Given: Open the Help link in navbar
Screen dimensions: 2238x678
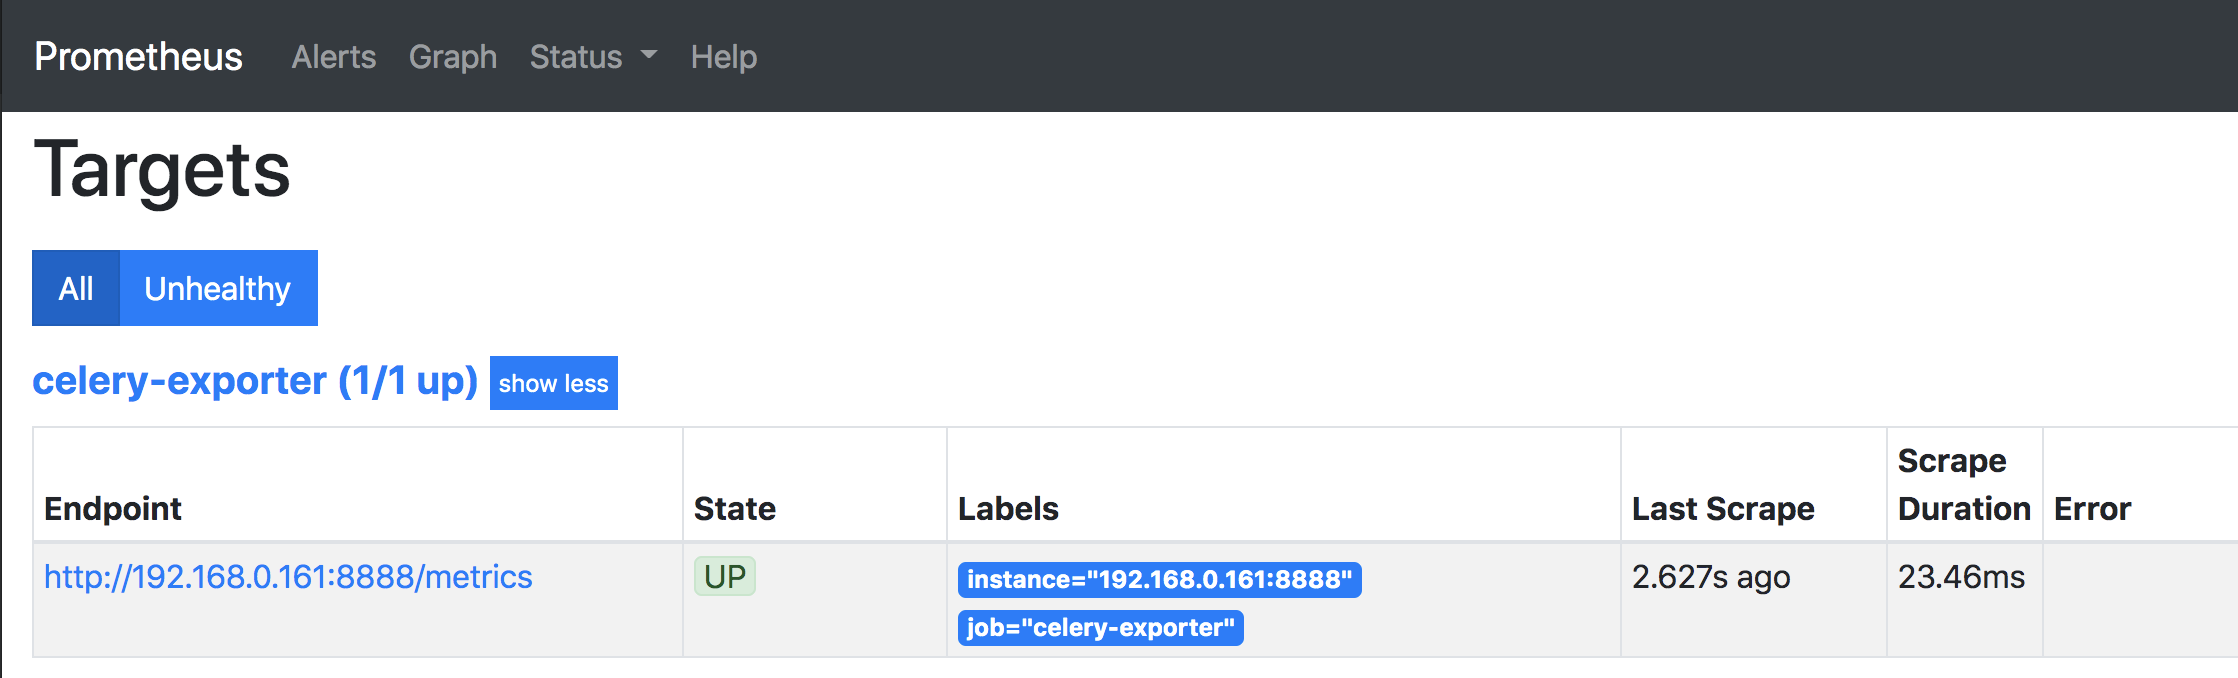Looking at the screenshot, I should (723, 57).
